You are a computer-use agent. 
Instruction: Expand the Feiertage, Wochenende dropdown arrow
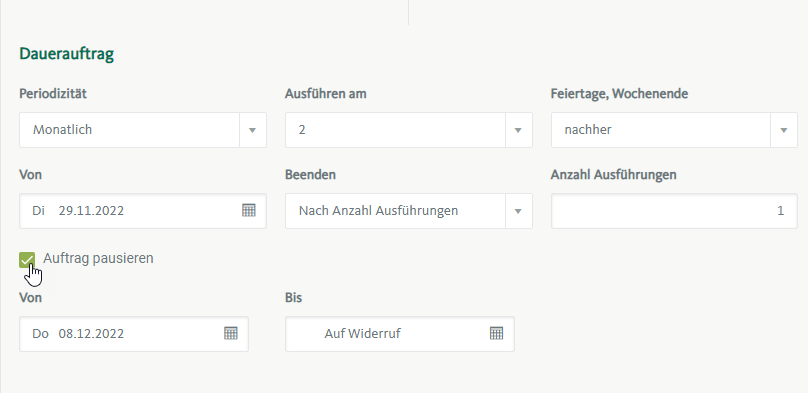[x=784, y=130]
